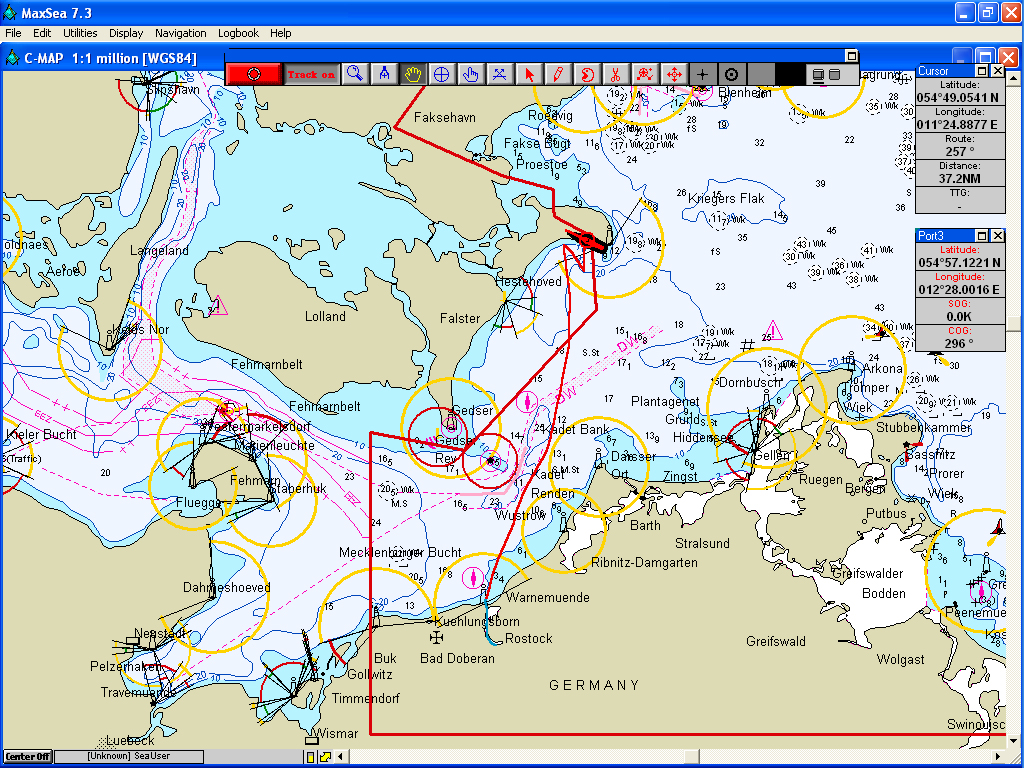The height and width of the screenshot is (768, 1024).
Task: Select the black plus mark tool
Action: coord(702,74)
